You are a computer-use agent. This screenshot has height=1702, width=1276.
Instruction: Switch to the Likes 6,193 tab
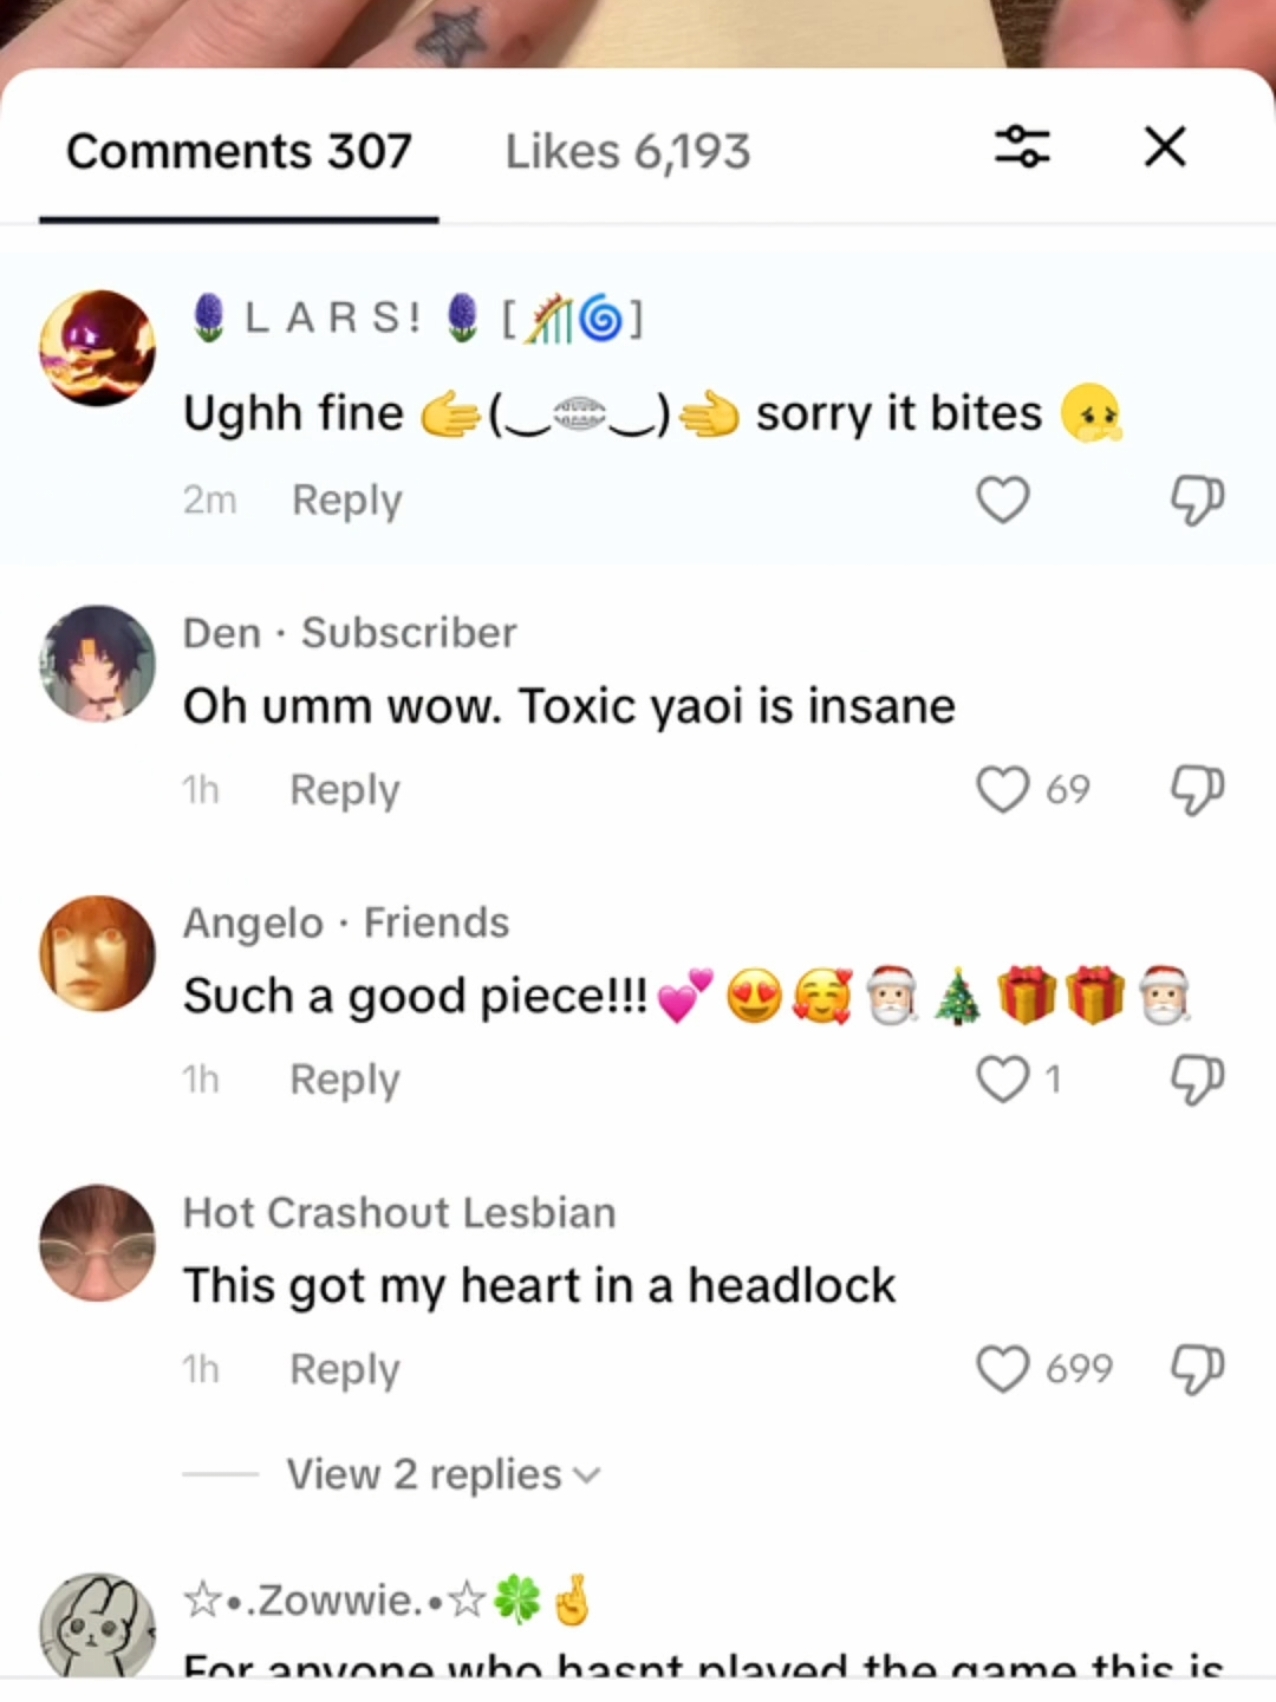tap(627, 152)
